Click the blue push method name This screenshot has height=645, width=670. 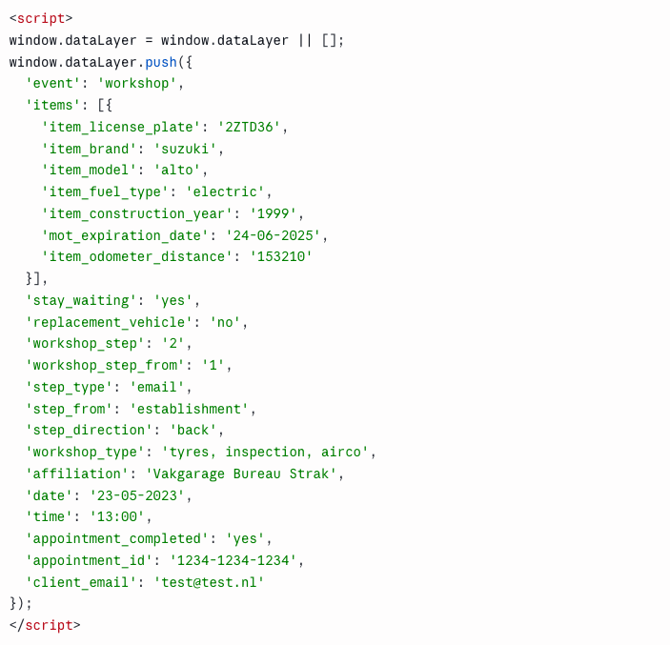pos(161,62)
